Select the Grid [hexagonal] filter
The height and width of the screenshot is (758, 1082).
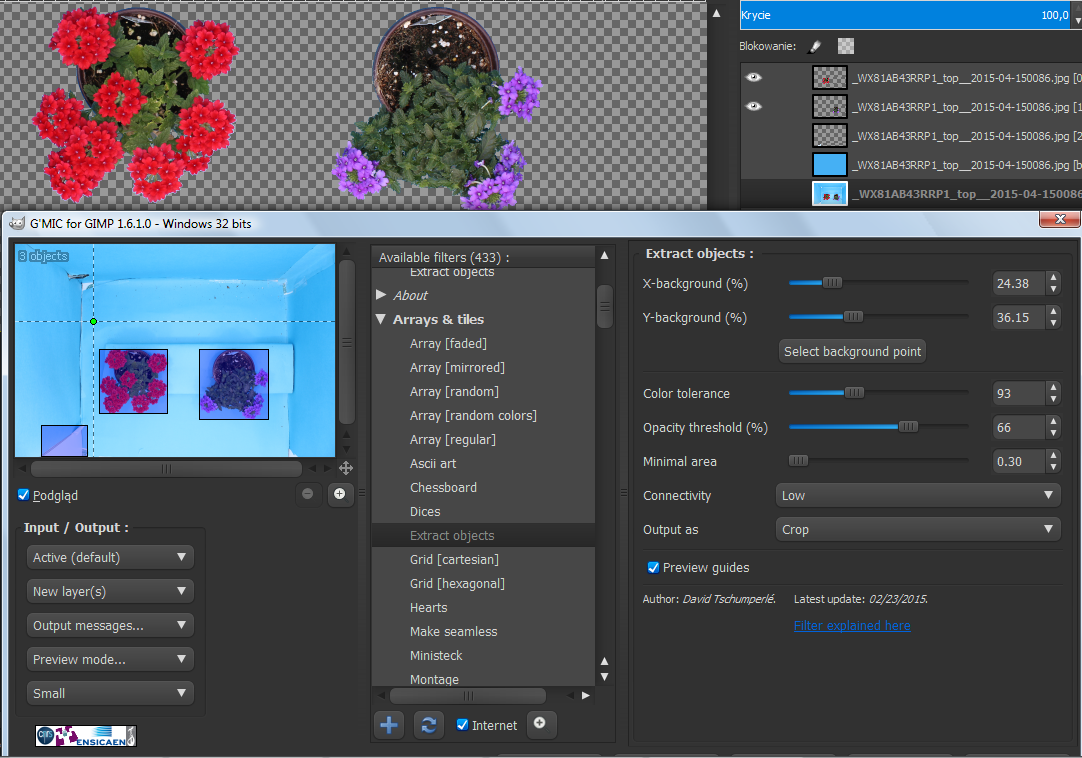(457, 583)
